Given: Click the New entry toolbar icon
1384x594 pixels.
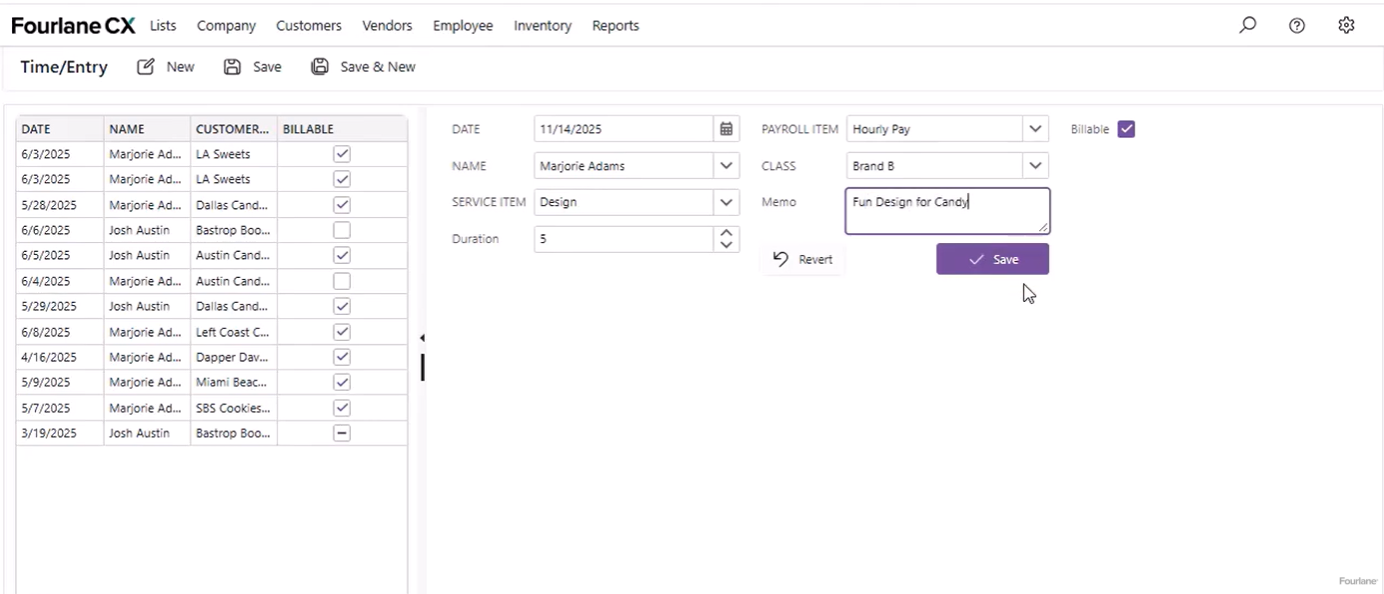Looking at the screenshot, I should [146, 67].
